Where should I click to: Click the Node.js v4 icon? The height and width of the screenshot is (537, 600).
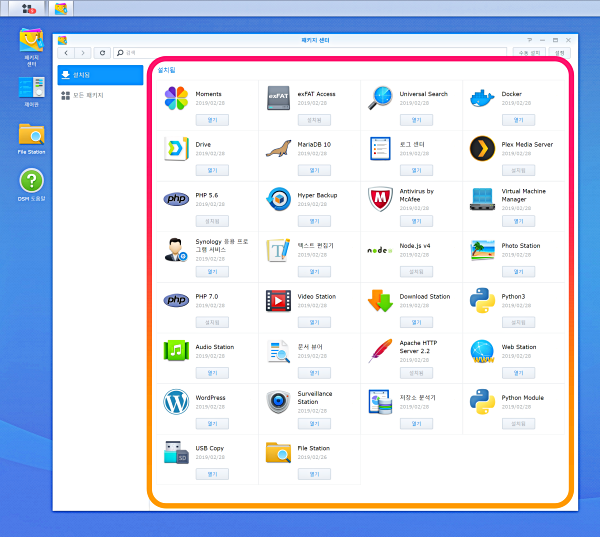tap(380, 250)
